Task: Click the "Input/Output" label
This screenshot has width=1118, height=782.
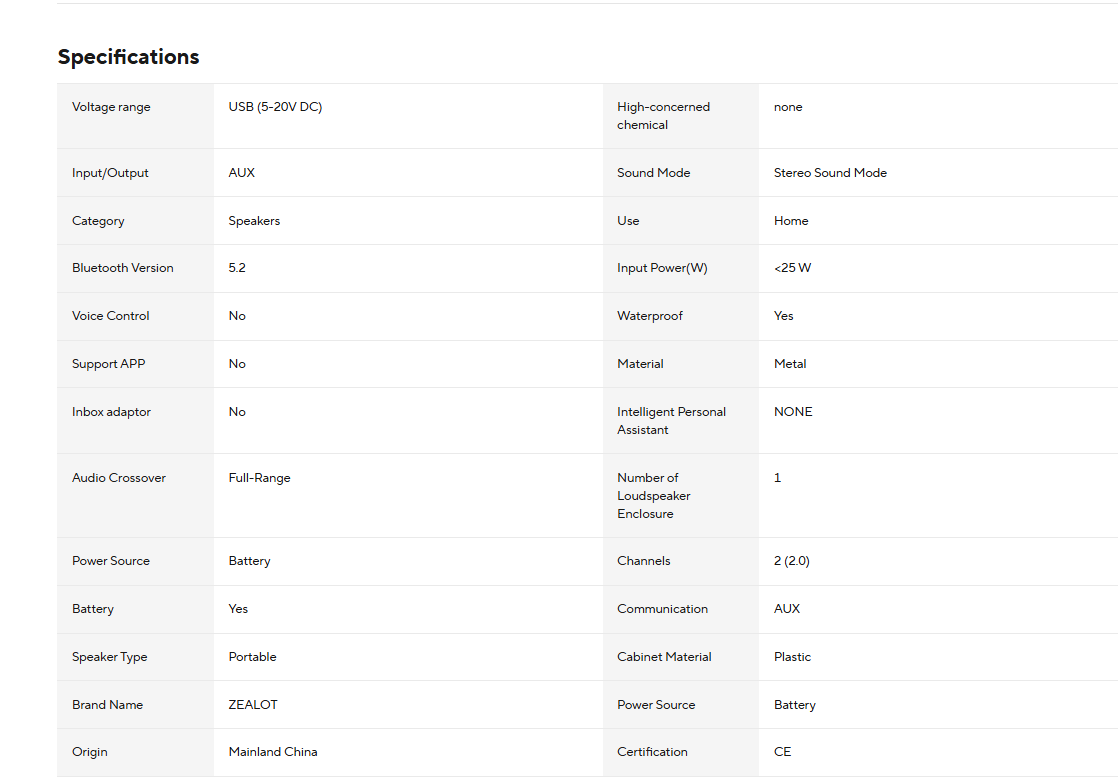Action: point(111,173)
